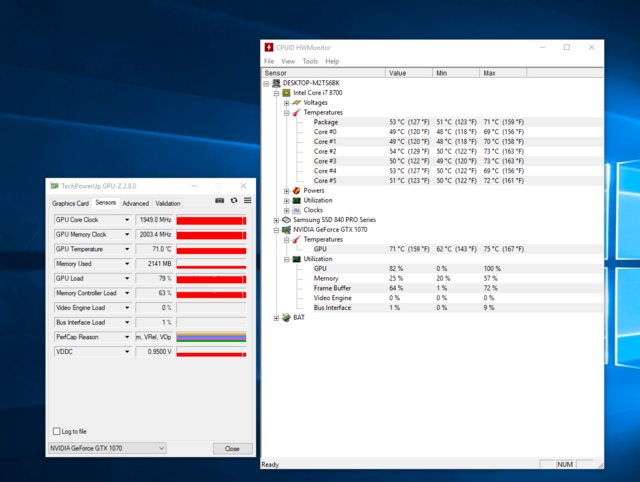640x482 pixels.
Task: Open the GPU-Z hamburger menu icon
Action: pyautogui.click(x=247, y=200)
